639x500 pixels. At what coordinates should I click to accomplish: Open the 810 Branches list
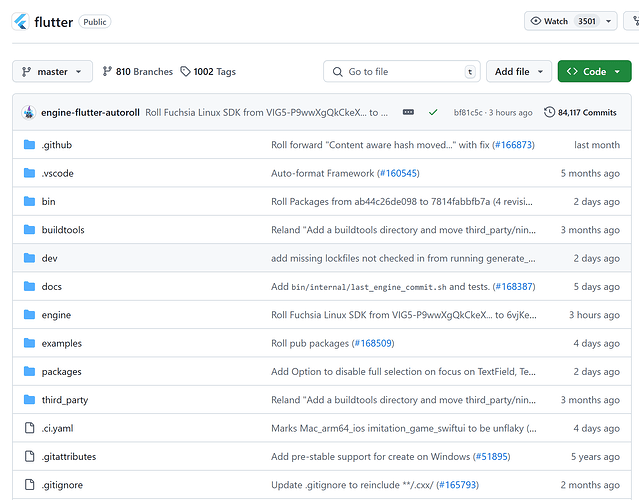(x=137, y=71)
